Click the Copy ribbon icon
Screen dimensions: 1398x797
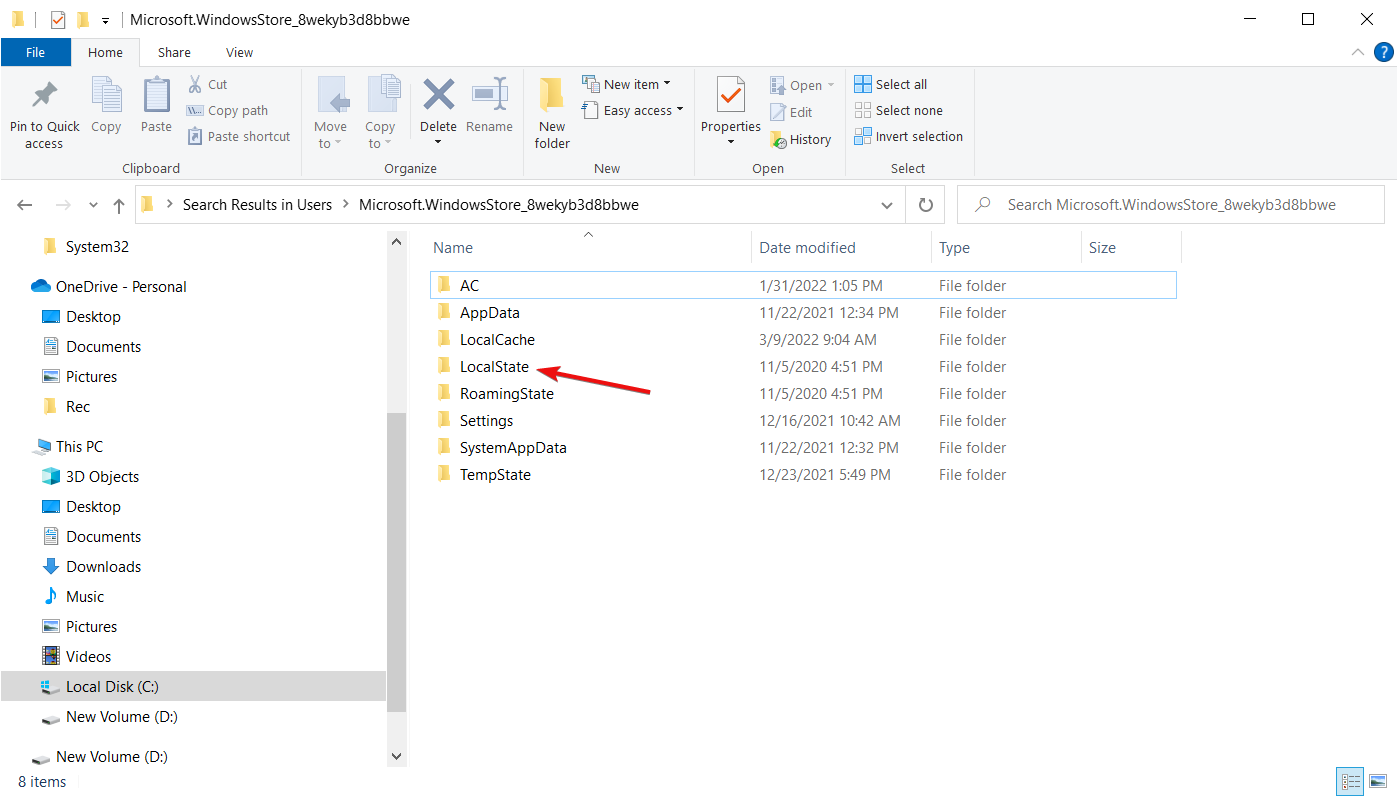106,96
